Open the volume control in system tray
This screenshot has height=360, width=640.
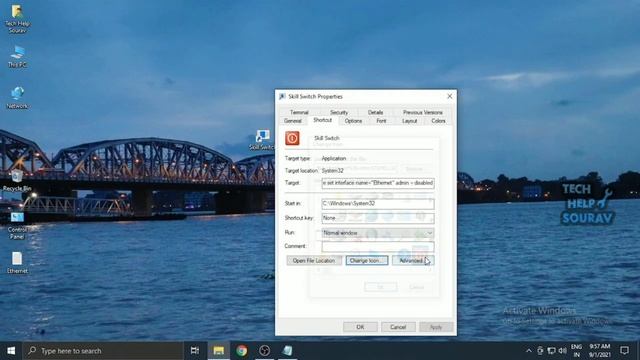point(563,351)
